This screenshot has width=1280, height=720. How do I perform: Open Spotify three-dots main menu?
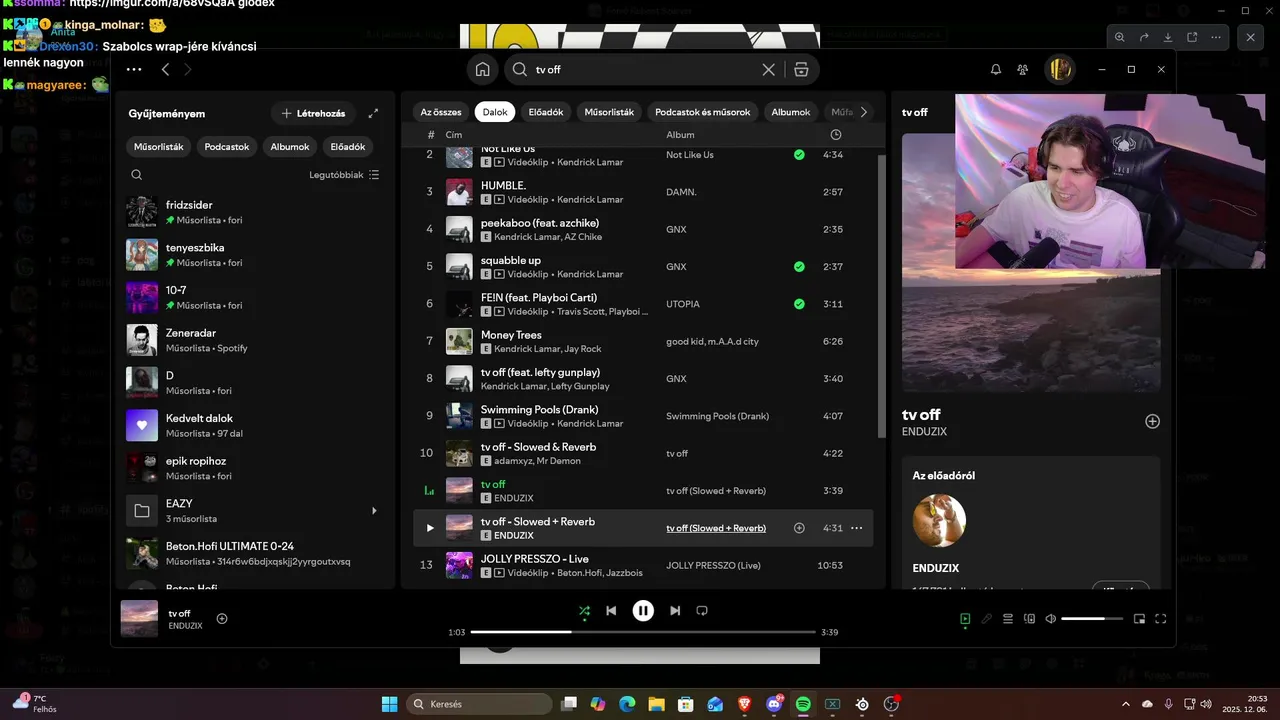(x=134, y=70)
